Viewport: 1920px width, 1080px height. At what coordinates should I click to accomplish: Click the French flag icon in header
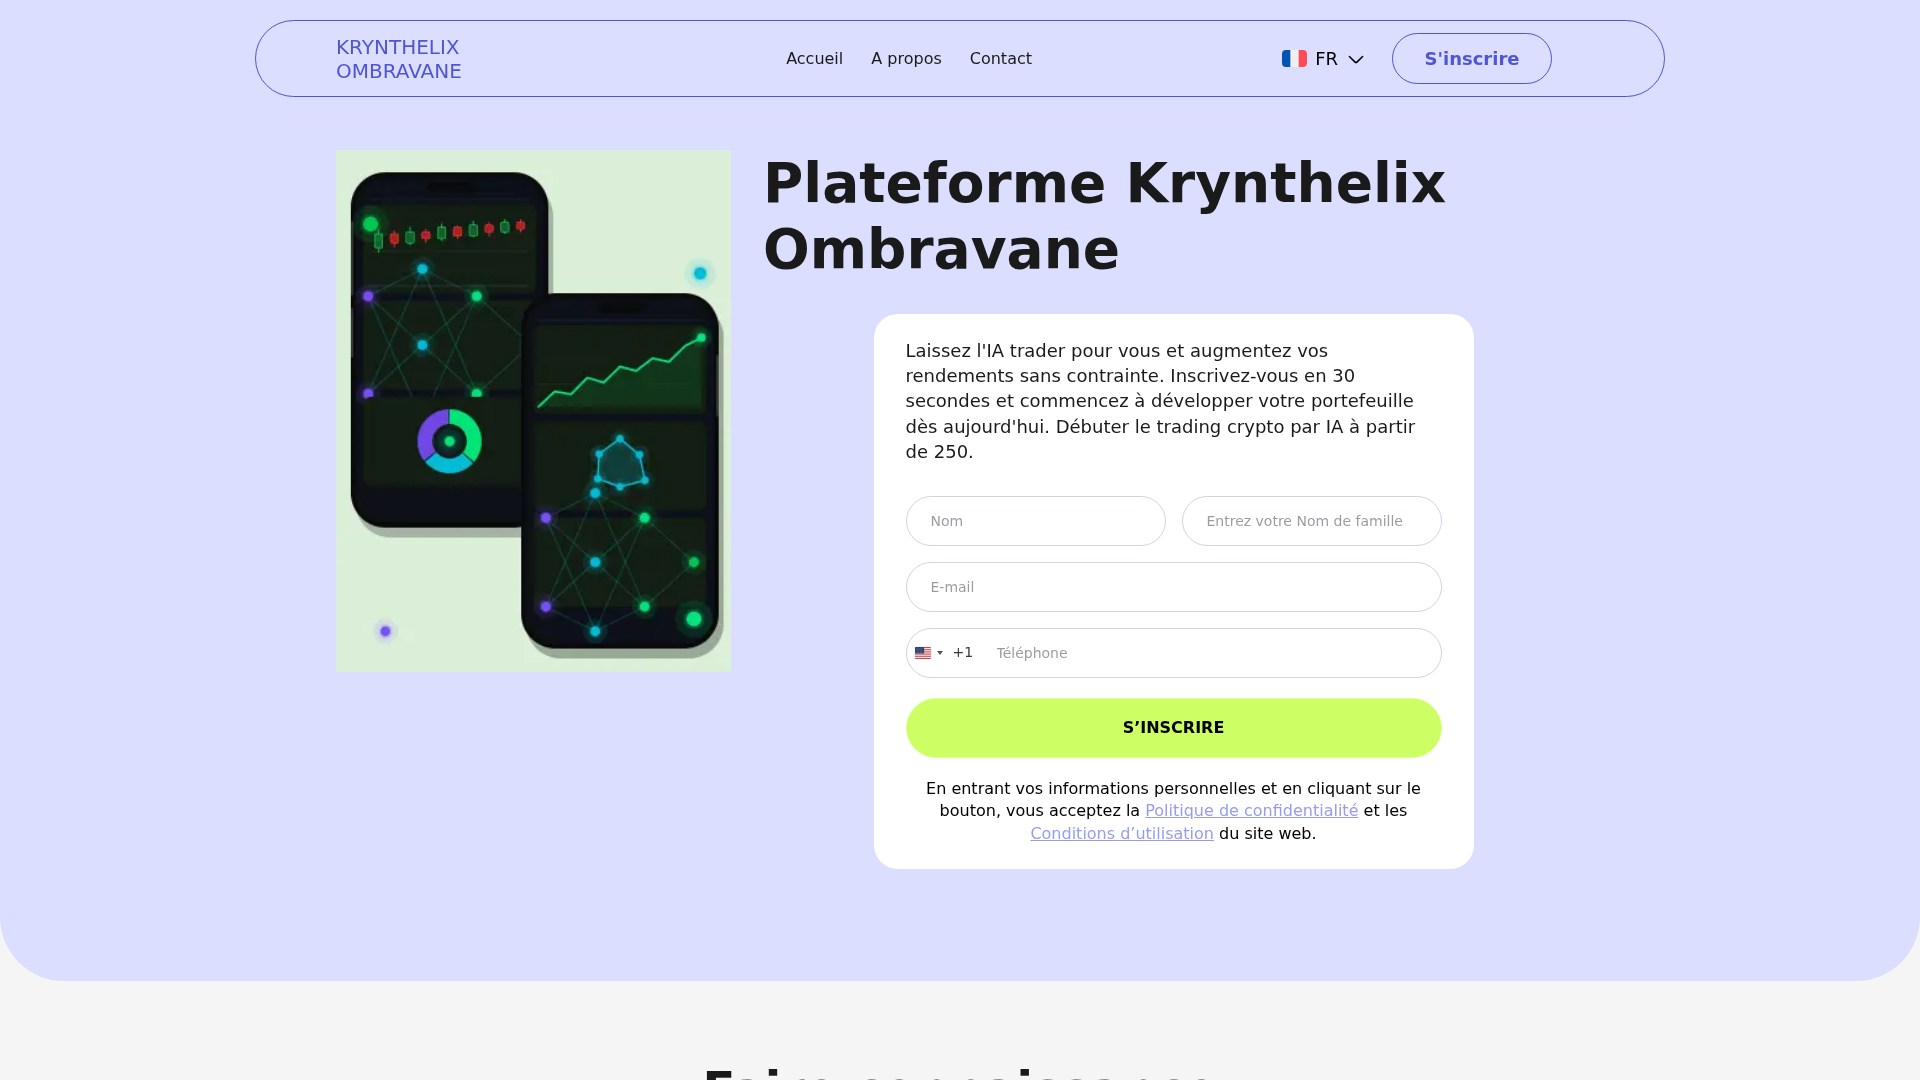tap(1294, 59)
